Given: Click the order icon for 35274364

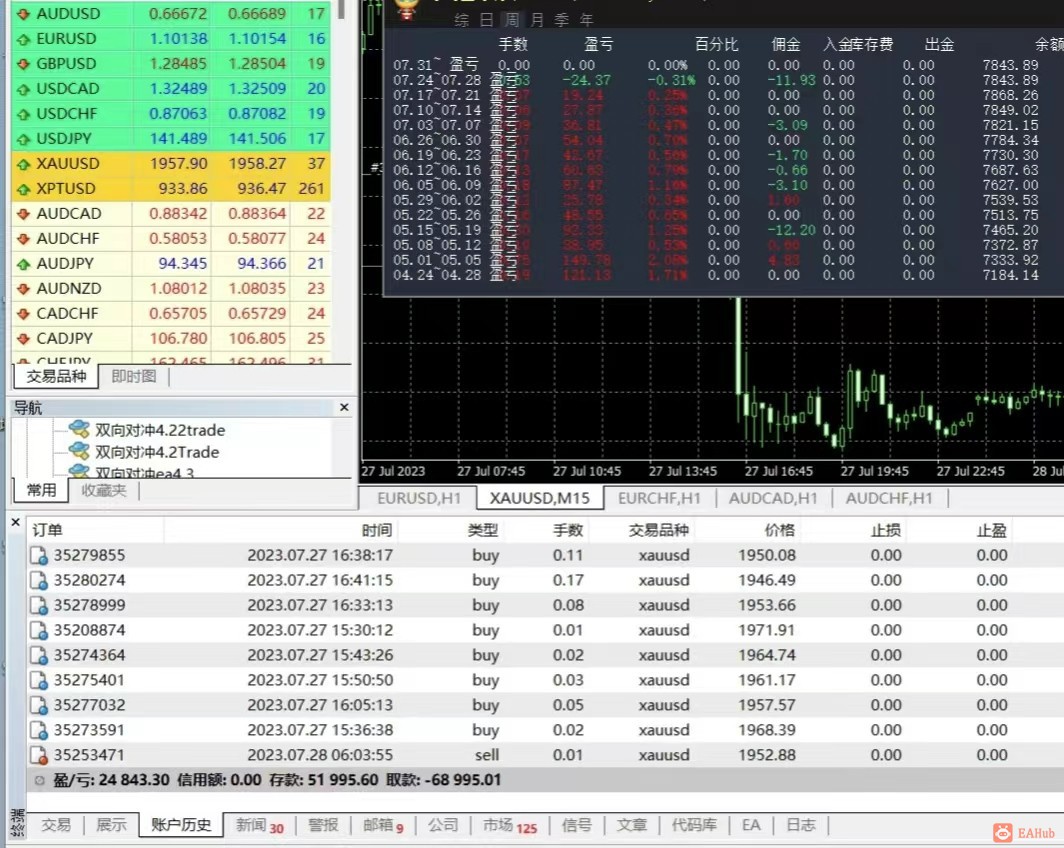Looking at the screenshot, I should click(39, 656).
